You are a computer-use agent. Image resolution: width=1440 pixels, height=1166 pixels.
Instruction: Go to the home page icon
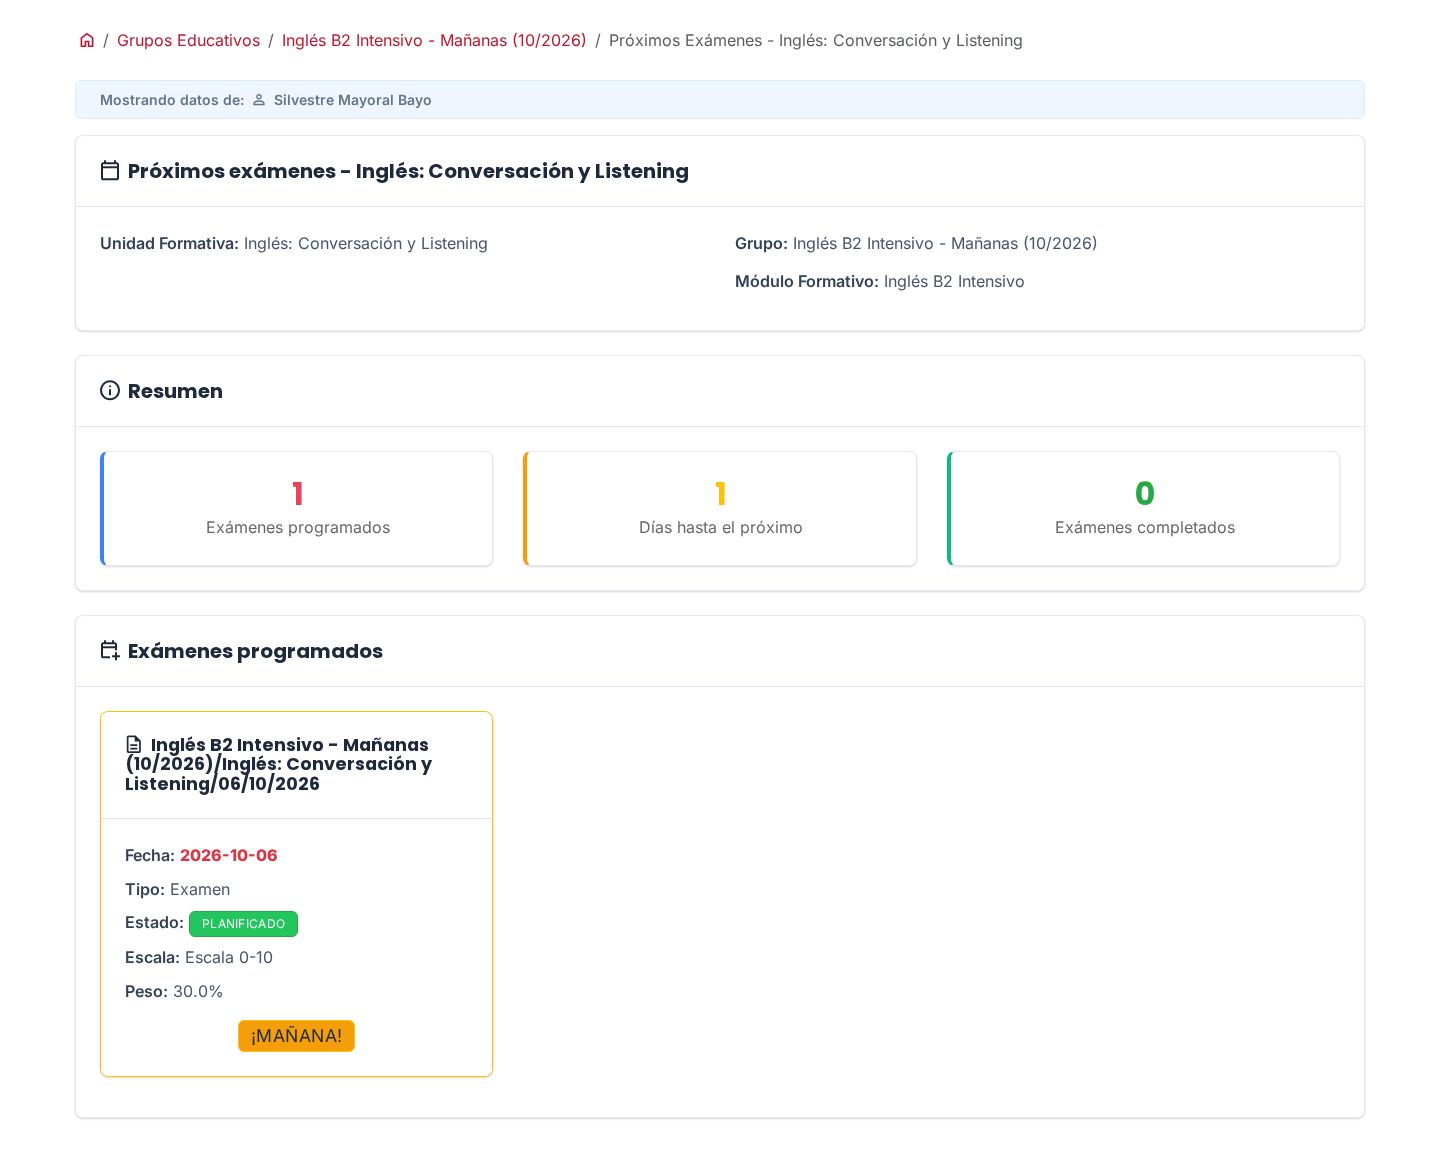click(x=87, y=40)
